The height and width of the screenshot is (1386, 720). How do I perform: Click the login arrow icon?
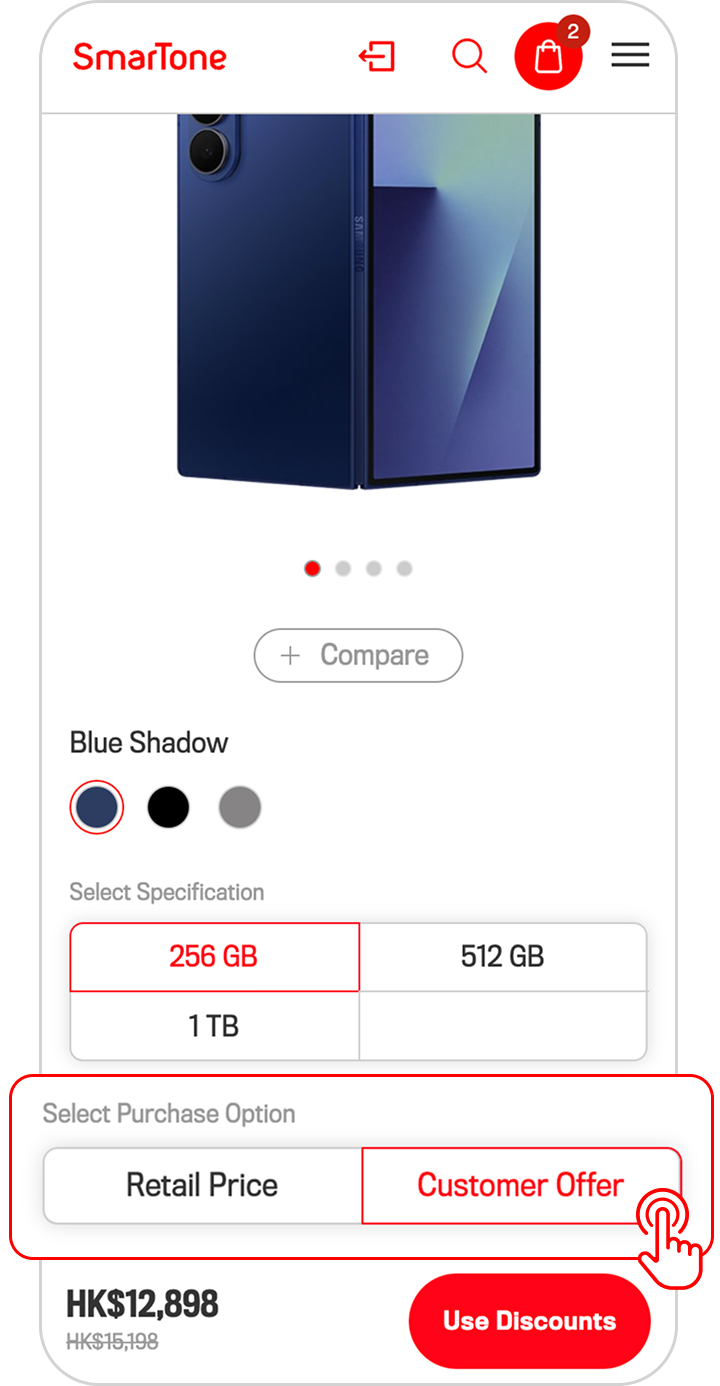pos(377,56)
